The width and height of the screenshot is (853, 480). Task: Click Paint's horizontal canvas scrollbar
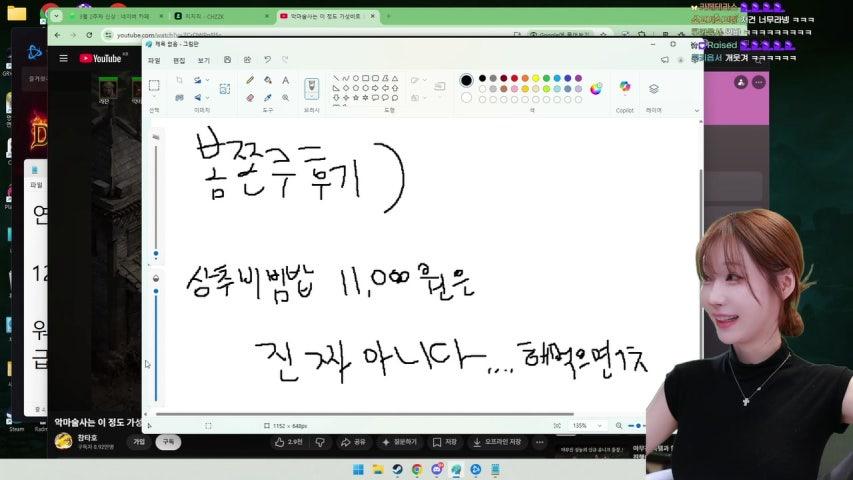tap(364, 414)
